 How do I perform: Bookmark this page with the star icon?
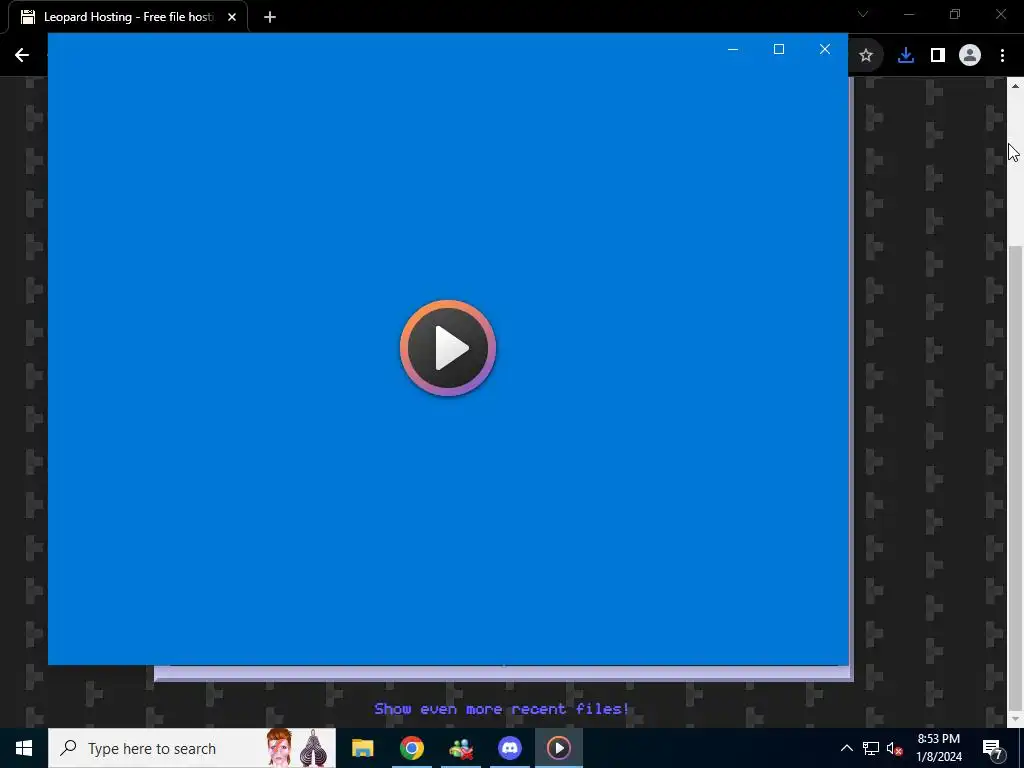click(x=866, y=56)
